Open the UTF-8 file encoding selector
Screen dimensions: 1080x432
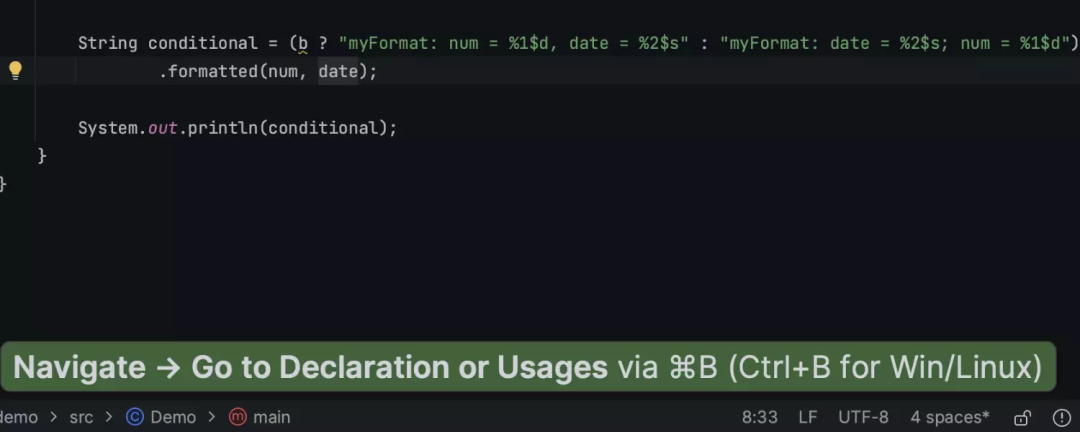pos(863,417)
